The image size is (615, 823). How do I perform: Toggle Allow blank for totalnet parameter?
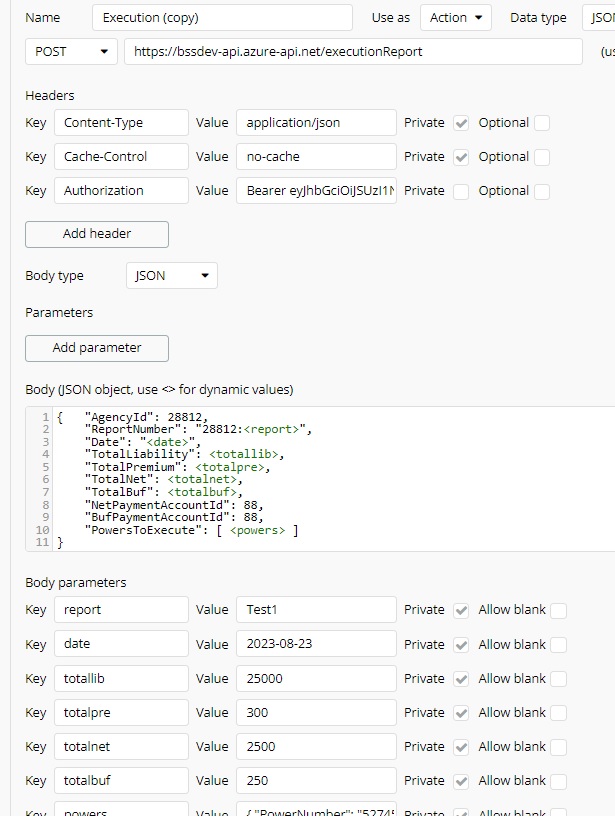coord(558,747)
